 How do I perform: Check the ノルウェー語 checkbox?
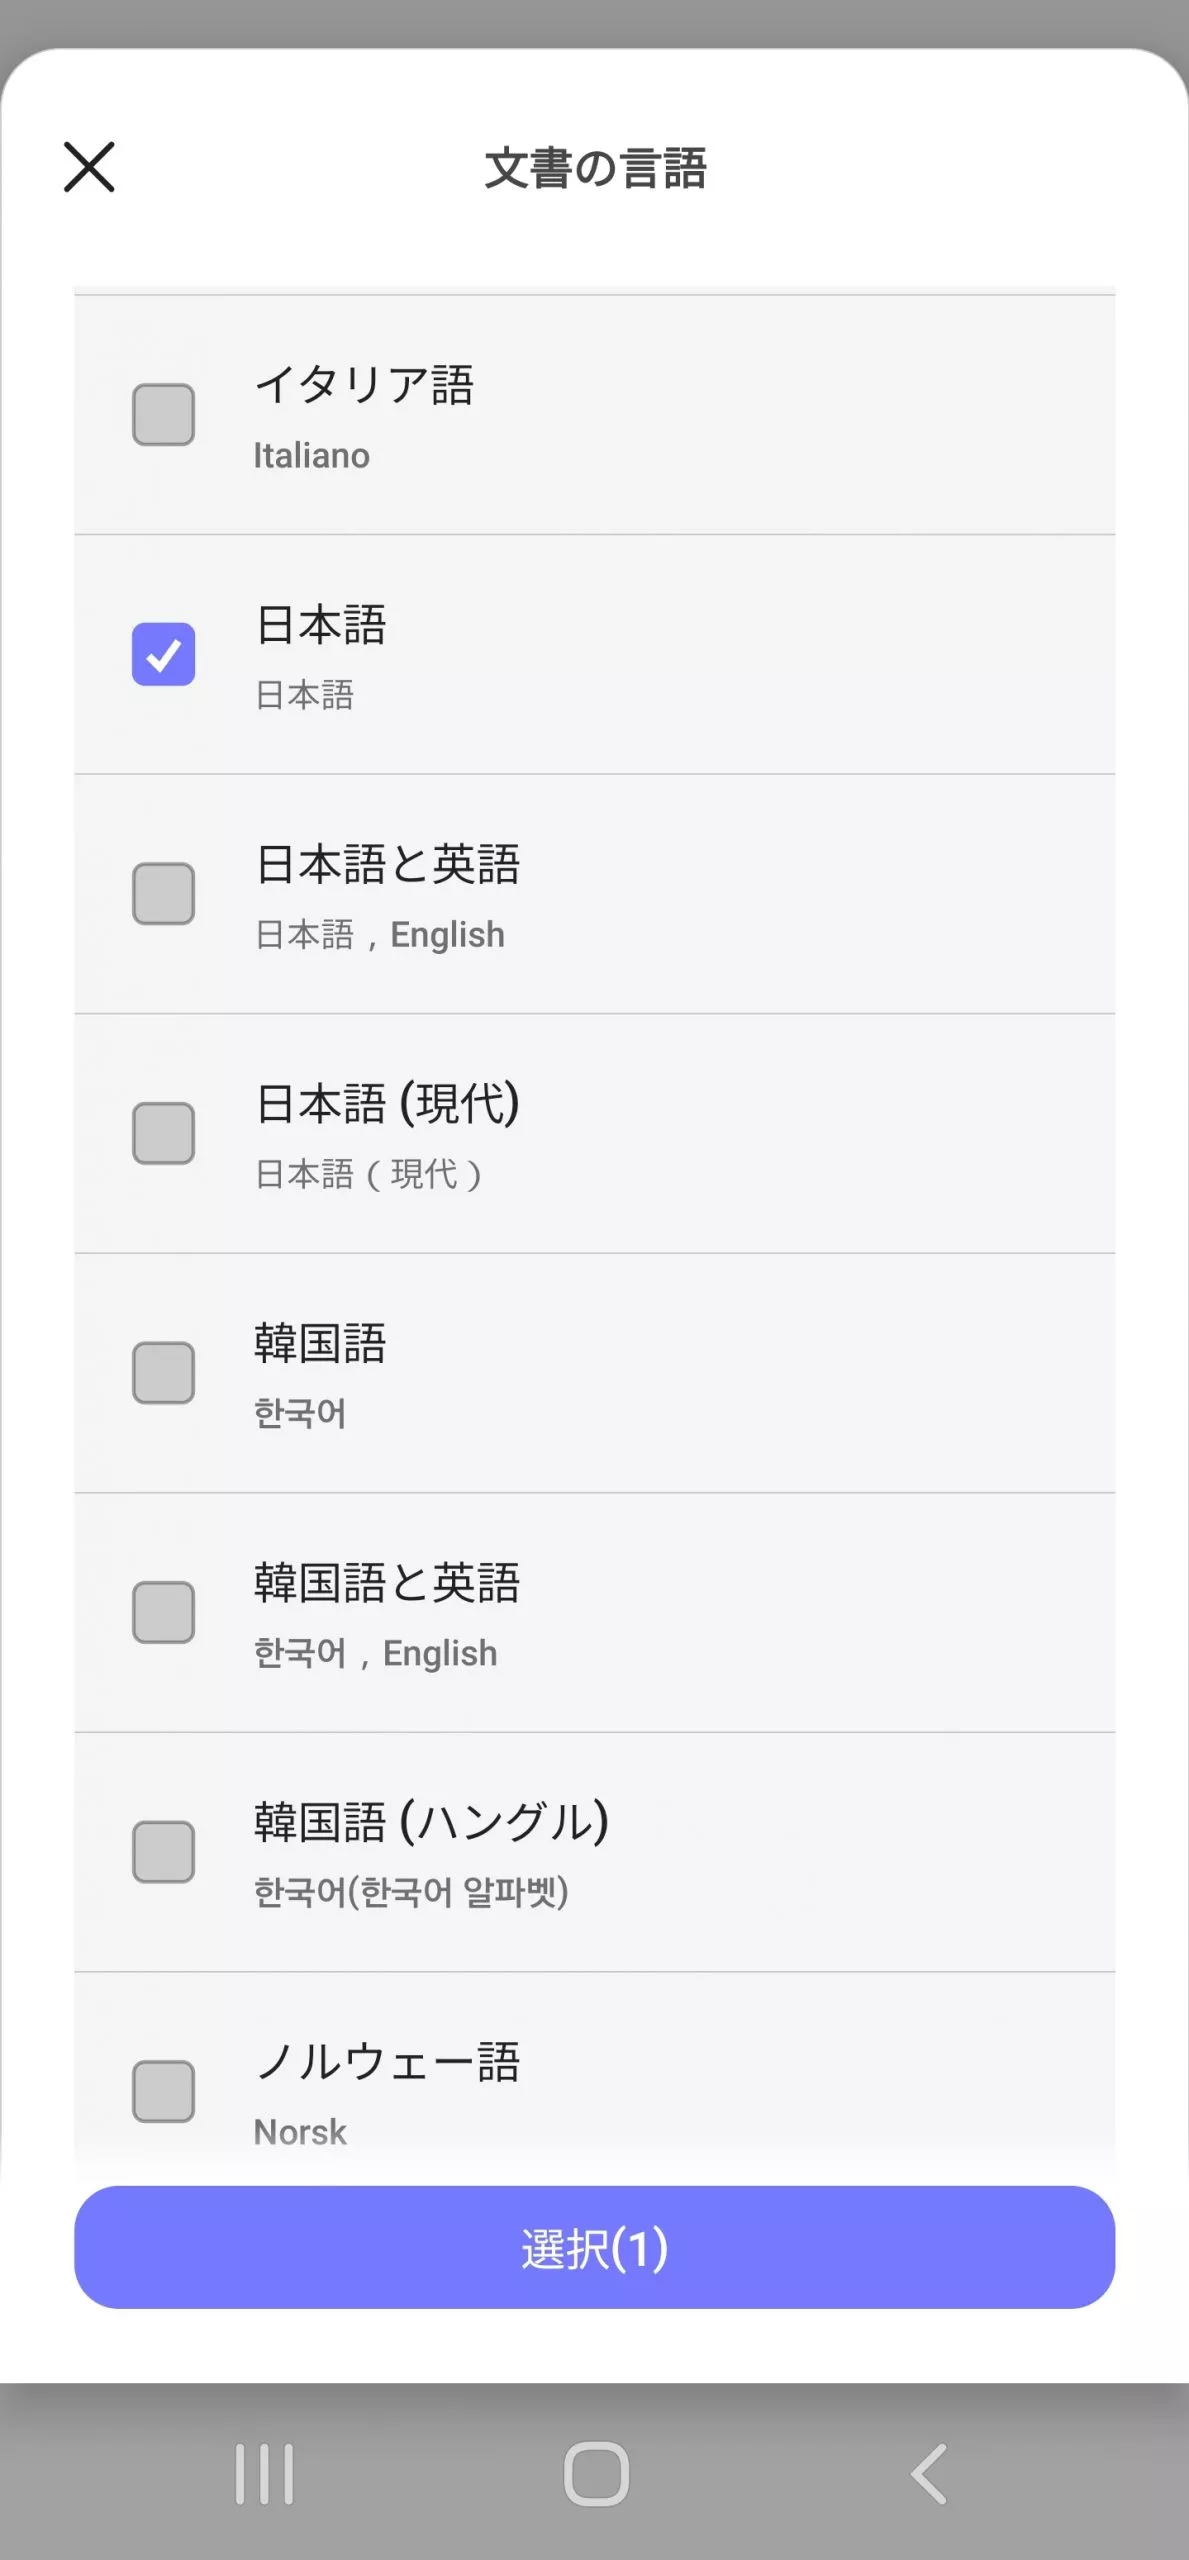click(163, 2091)
